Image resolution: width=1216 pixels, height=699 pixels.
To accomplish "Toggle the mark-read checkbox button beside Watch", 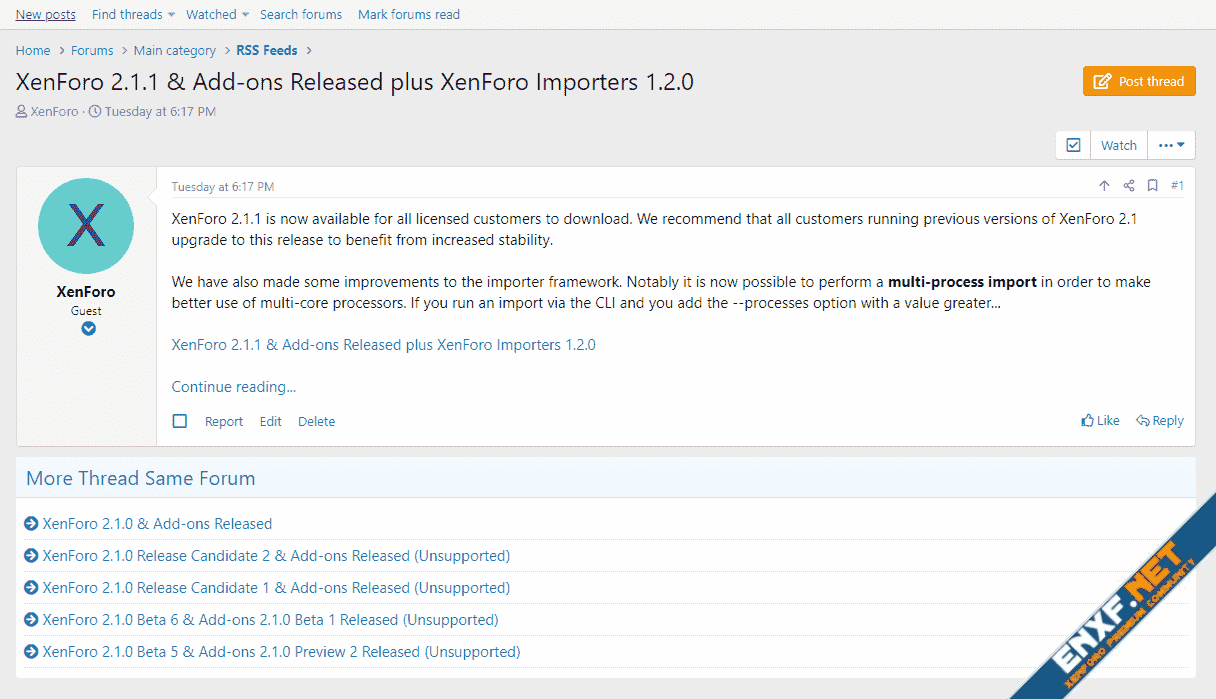I will click(x=1073, y=145).
